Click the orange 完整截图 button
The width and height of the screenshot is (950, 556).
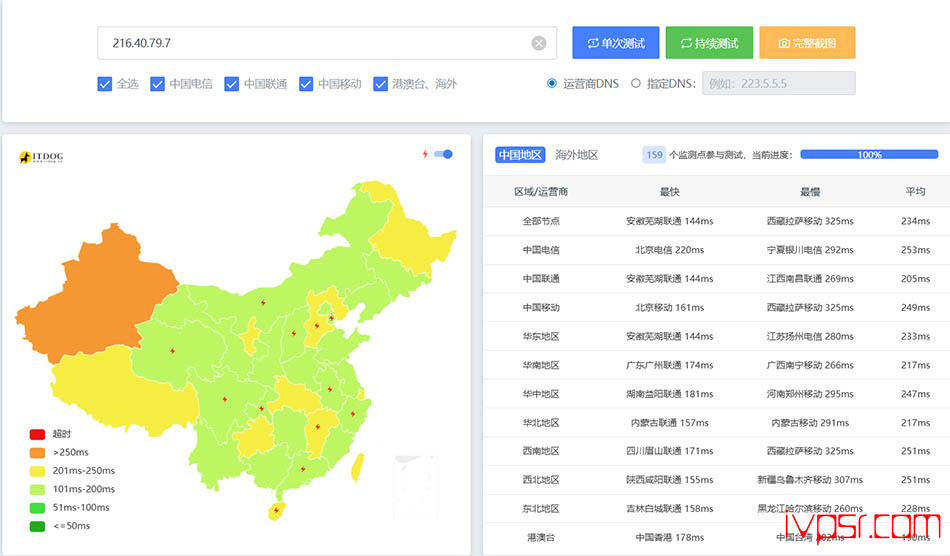click(x=807, y=43)
